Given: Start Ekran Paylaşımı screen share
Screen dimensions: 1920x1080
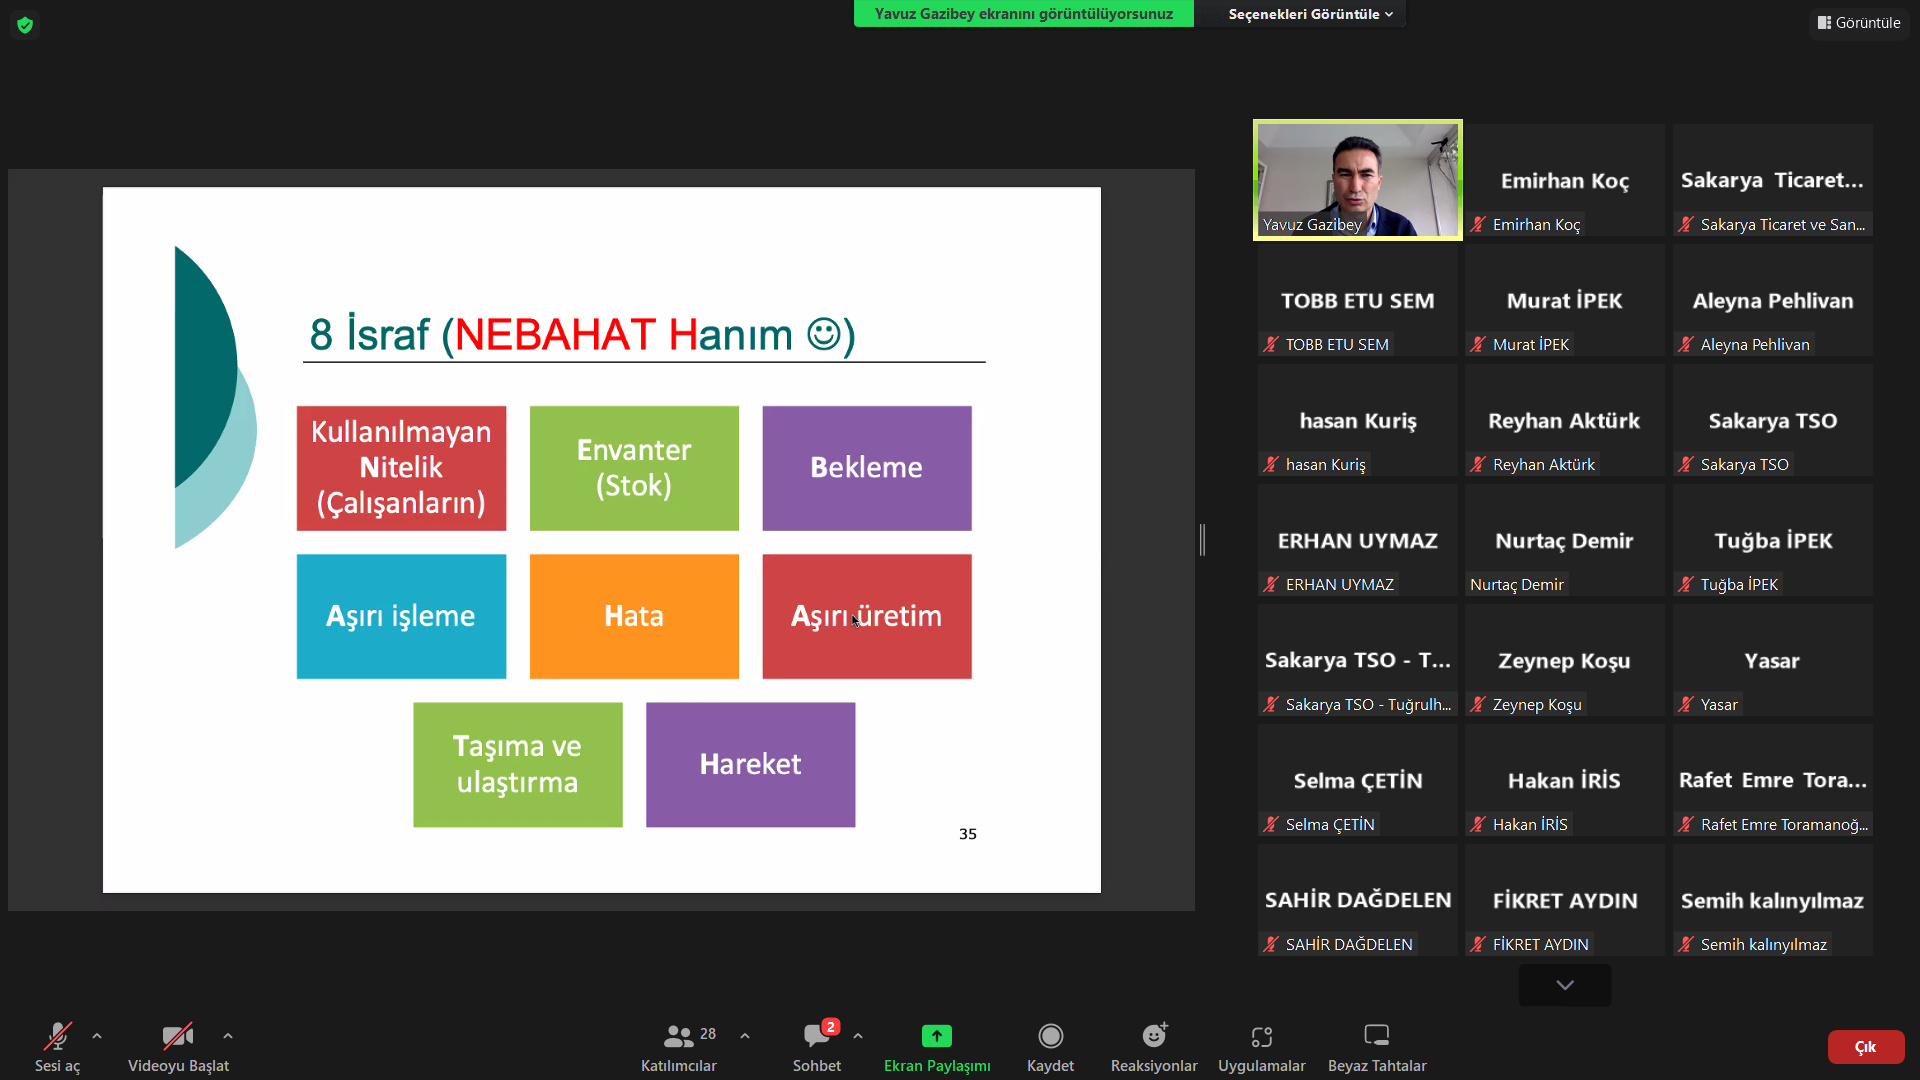Looking at the screenshot, I should click(x=936, y=1046).
